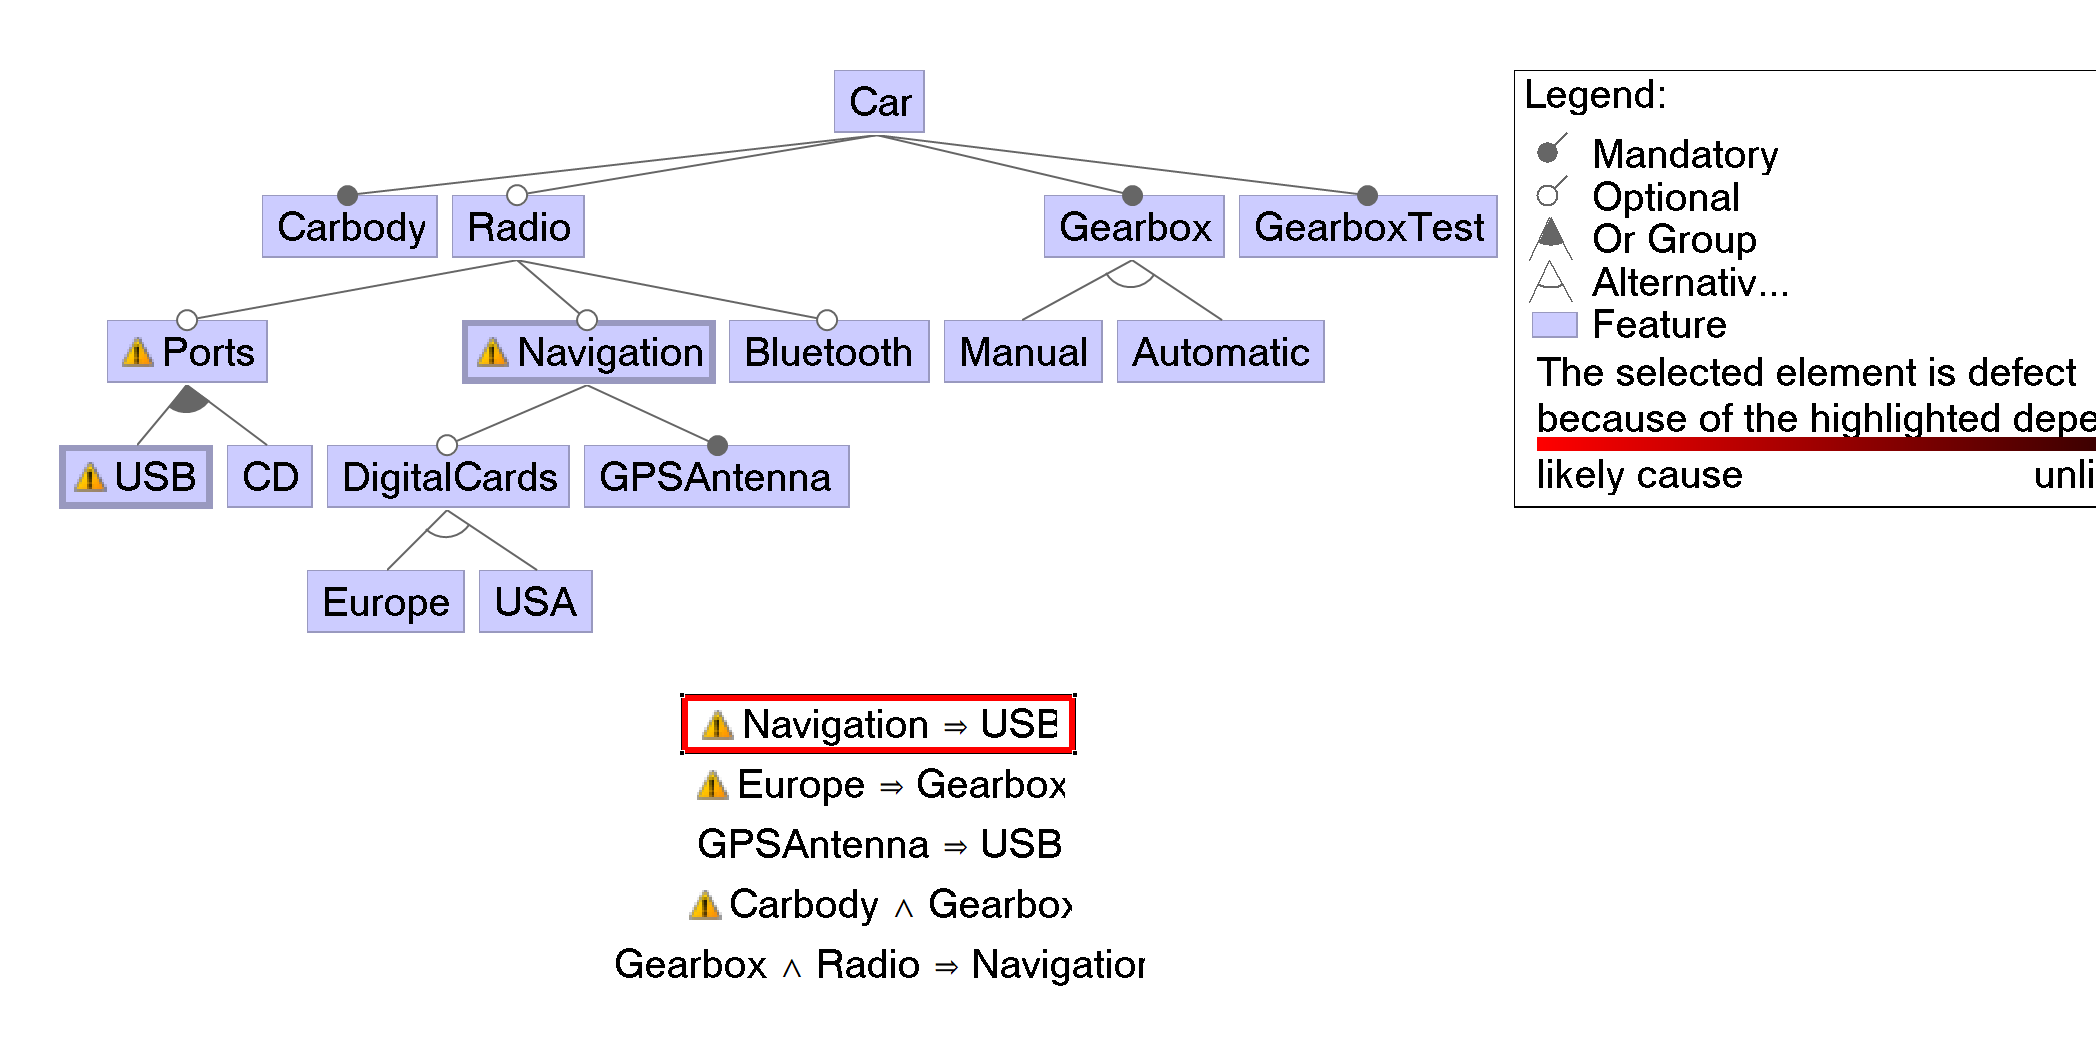Screen dimensions: 2096x1042
Task: Click mandatory circle above GearboxTest
Action: [x=1367, y=195]
